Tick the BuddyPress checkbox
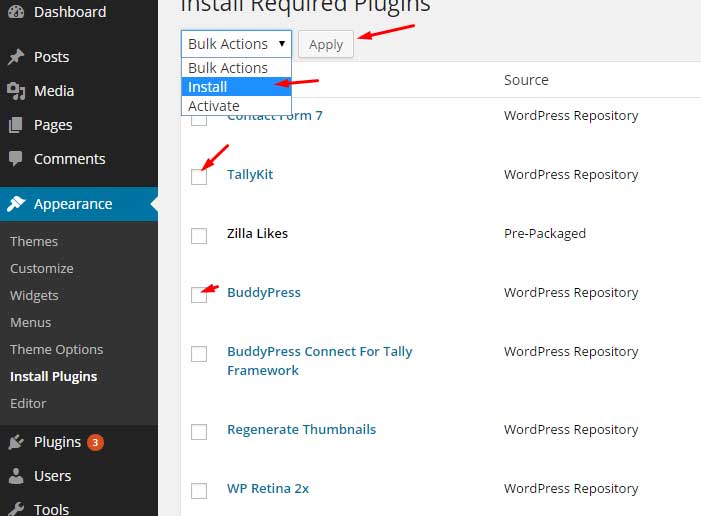This screenshot has width=701, height=516. (x=199, y=295)
